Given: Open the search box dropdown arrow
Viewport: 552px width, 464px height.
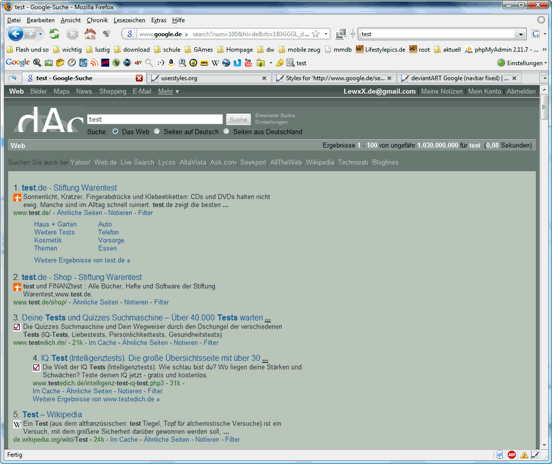Looking at the screenshot, I should (x=521, y=34).
